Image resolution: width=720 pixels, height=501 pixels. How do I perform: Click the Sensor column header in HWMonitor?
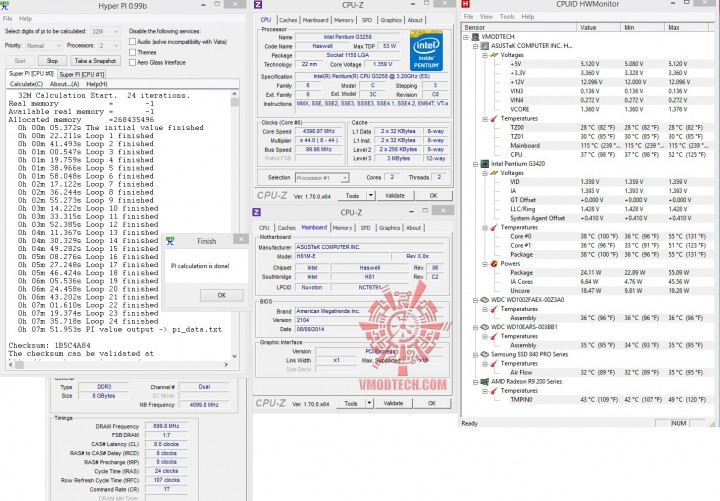pyautogui.click(x=519, y=28)
